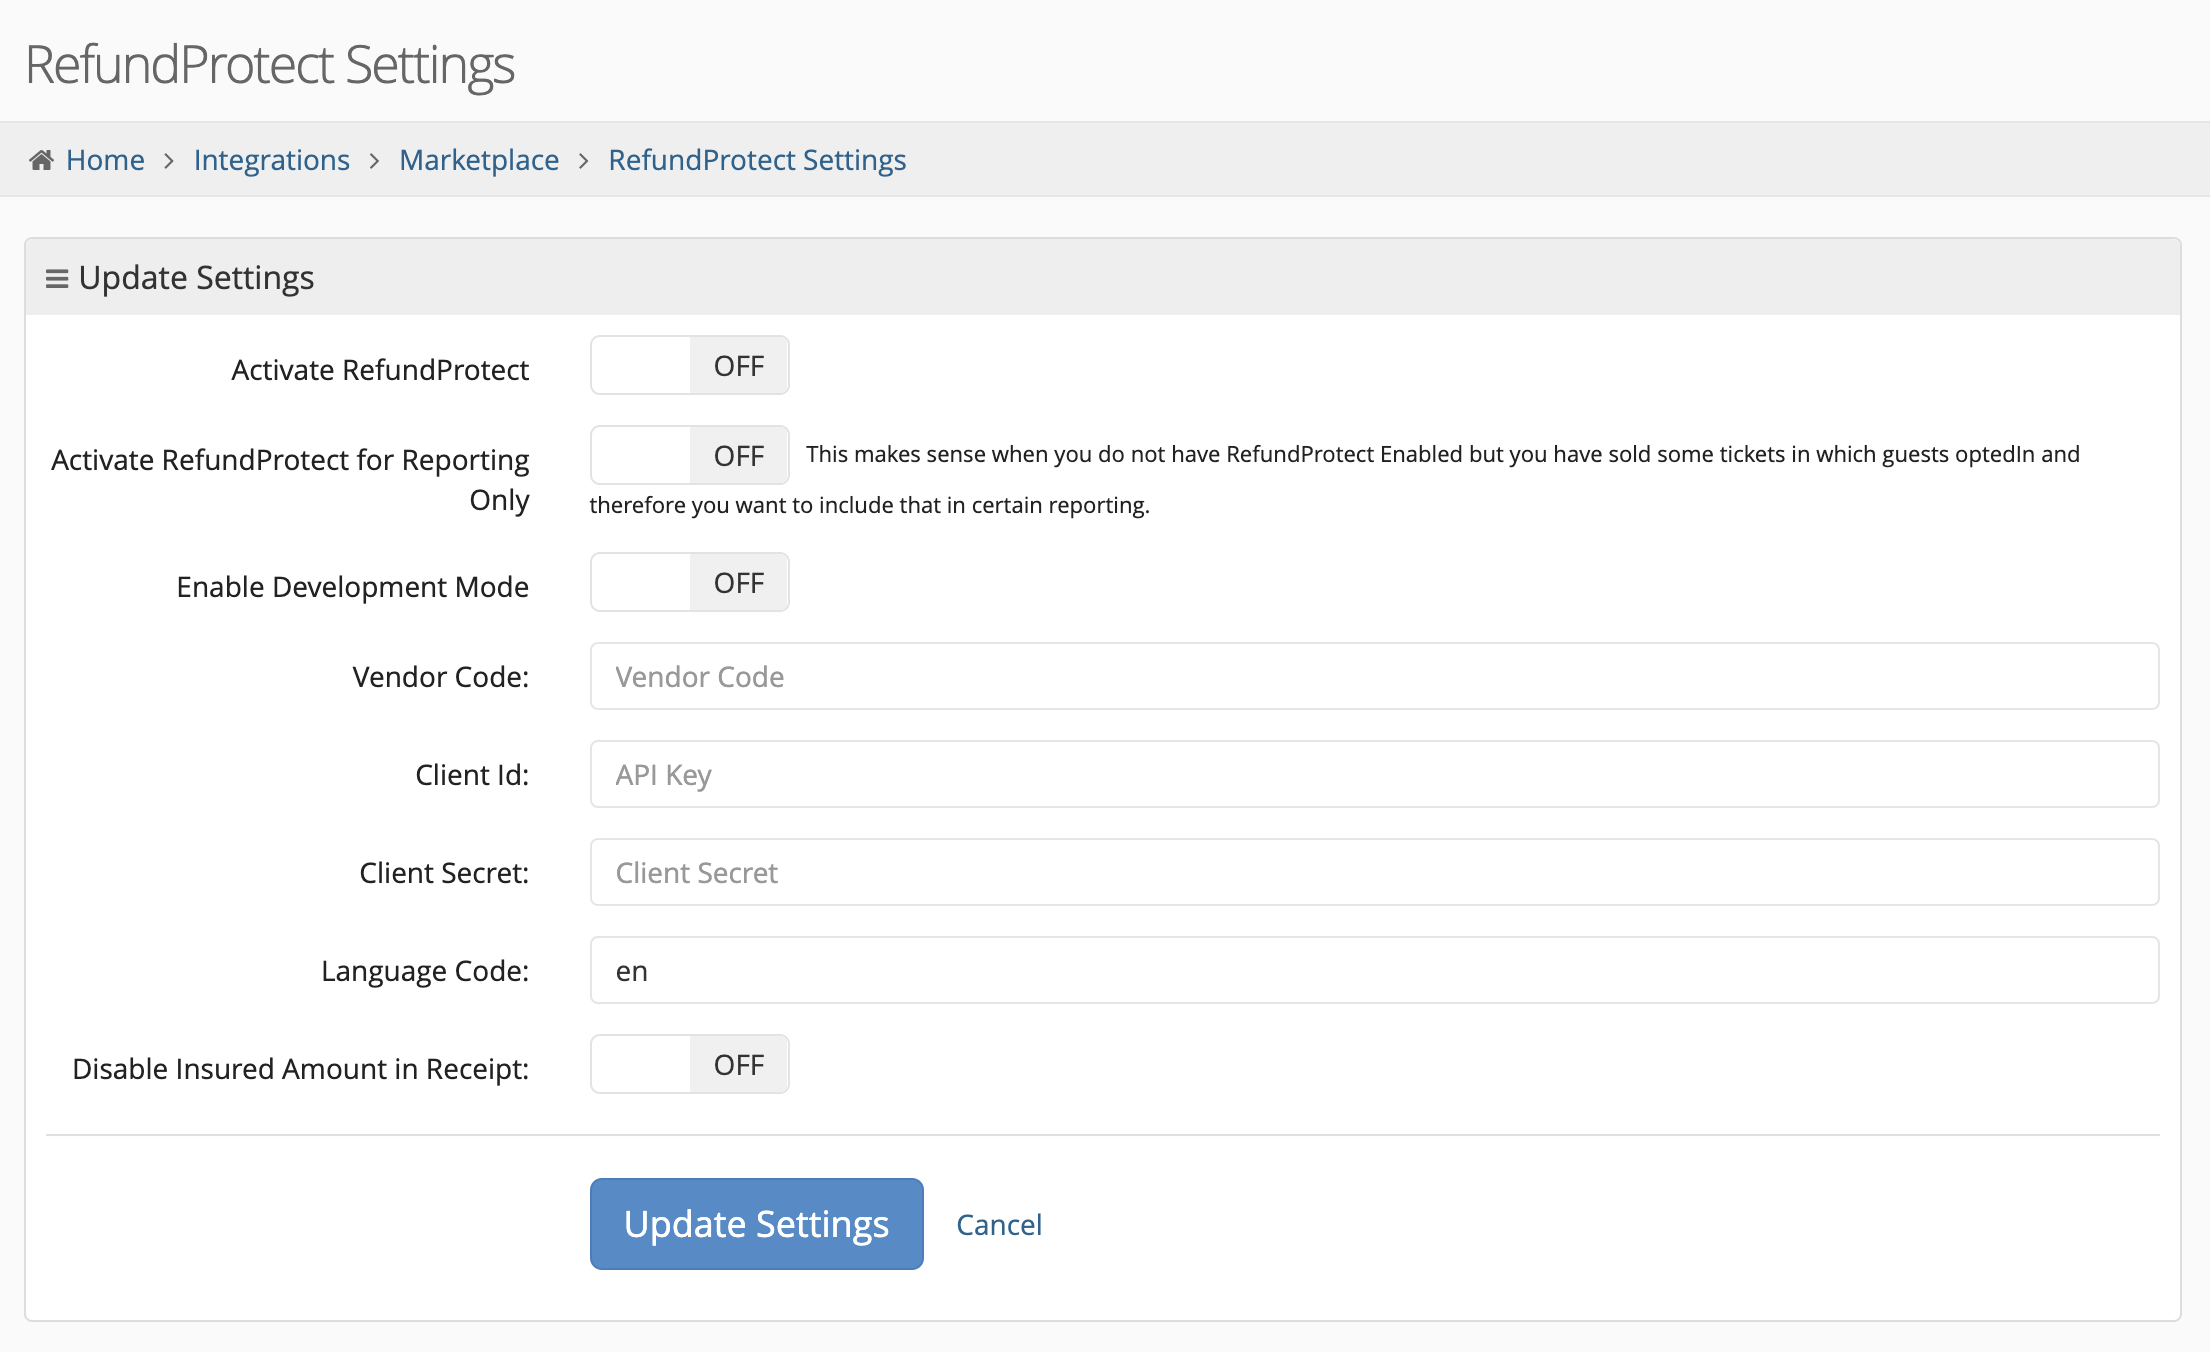Click chevron separator after Home breadcrumb
This screenshot has width=2210, height=1352.
169,161
